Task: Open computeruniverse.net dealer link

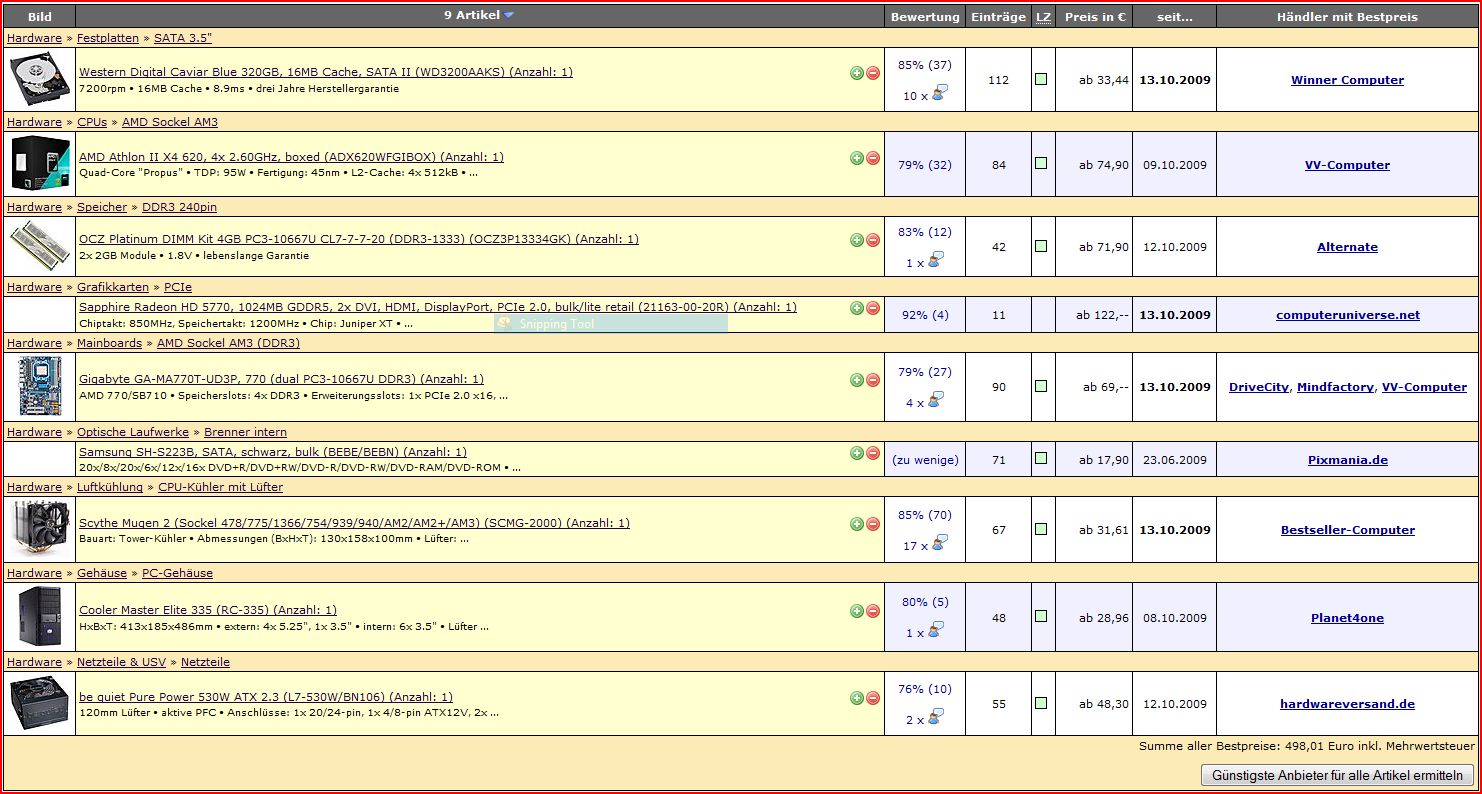Action: pyautogui.click(x=1348, y=315)
